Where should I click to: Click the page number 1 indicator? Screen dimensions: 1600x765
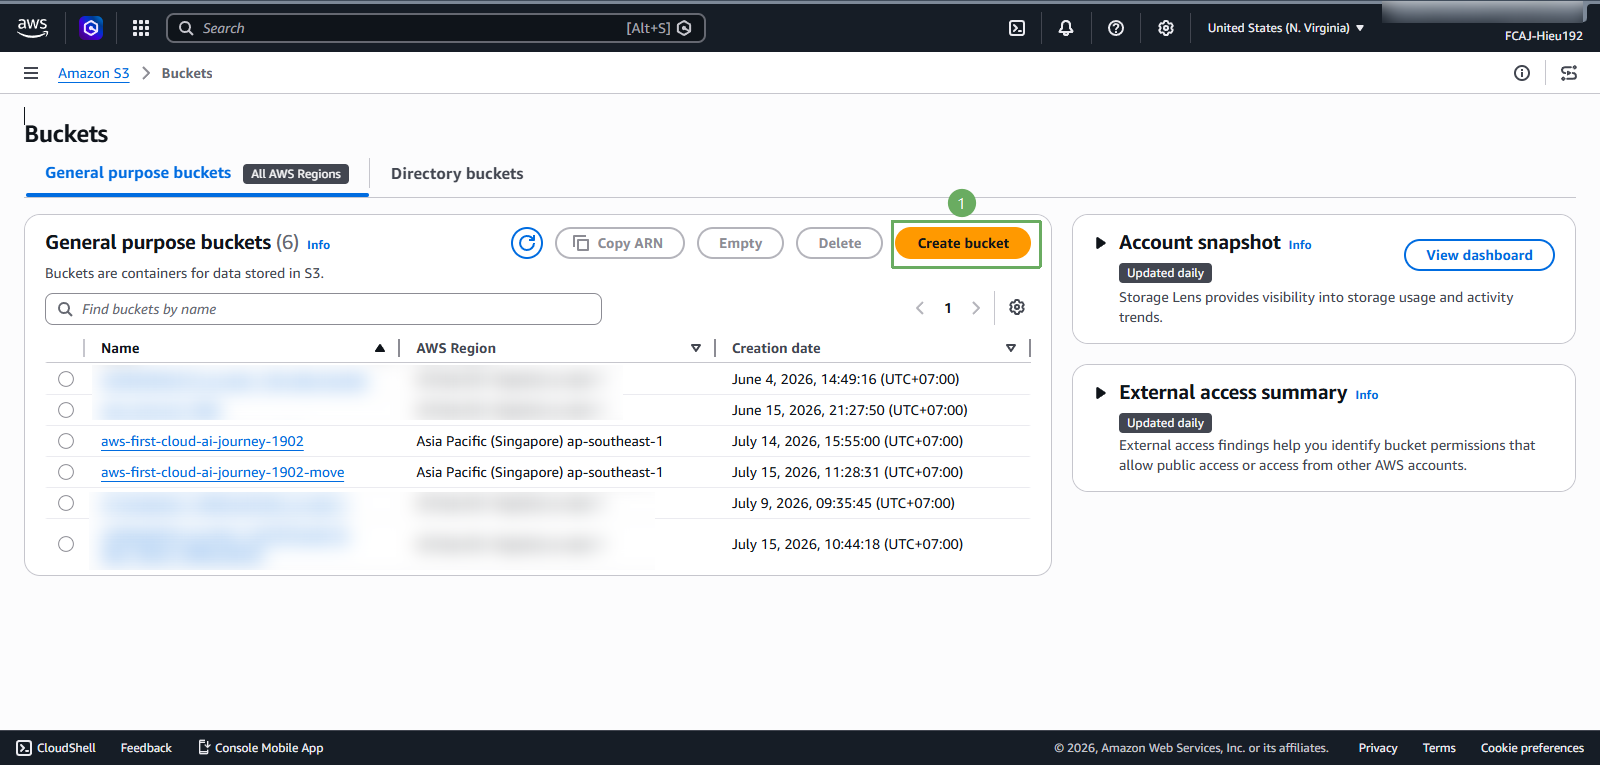[948, 308]
